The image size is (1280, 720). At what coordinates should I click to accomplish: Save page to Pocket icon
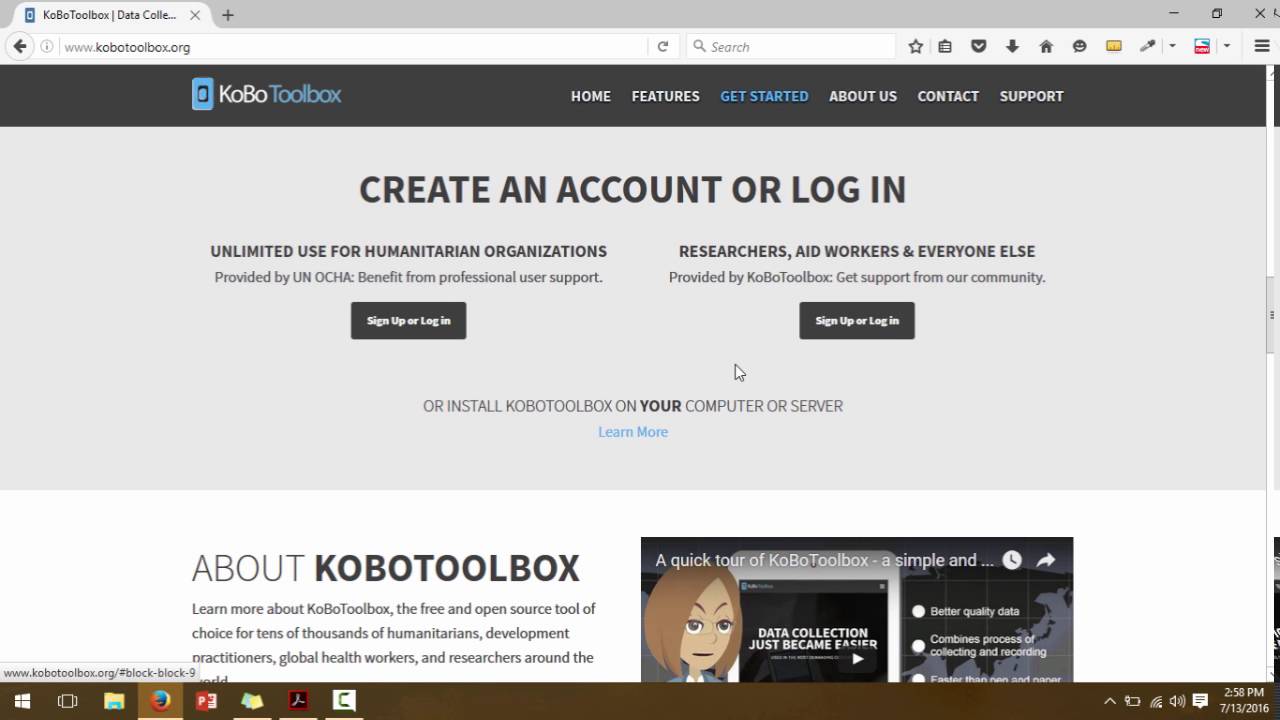click(x=979, y=46)
